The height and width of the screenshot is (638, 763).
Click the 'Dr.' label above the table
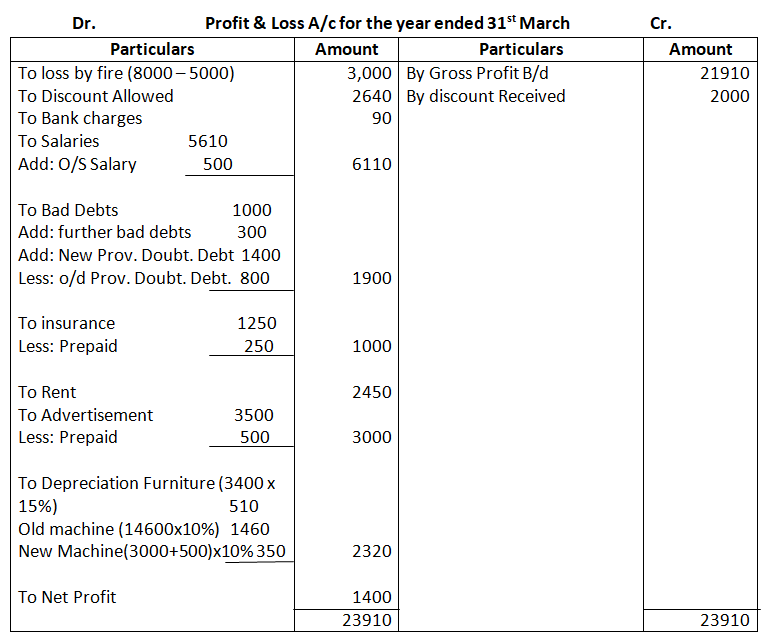pos(84,24)
